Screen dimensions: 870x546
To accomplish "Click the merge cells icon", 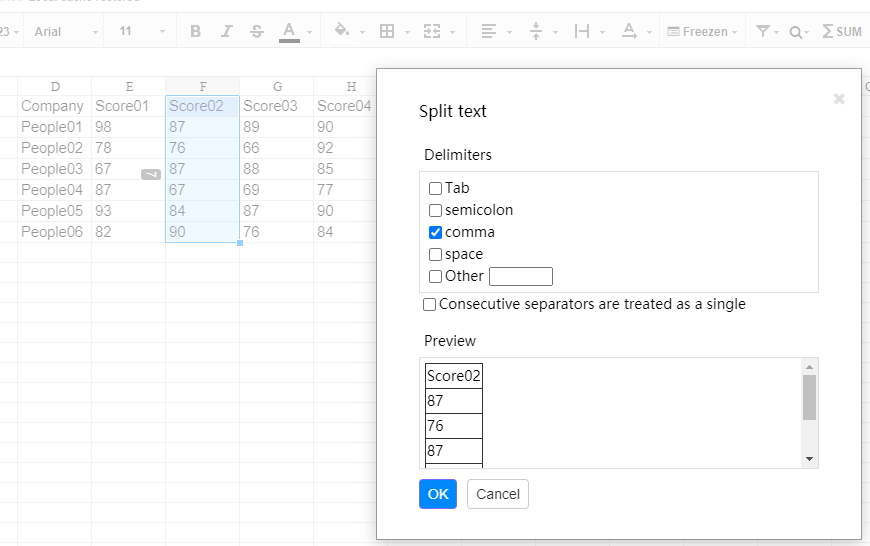I will pyautogui.click(x=432, y=32).
